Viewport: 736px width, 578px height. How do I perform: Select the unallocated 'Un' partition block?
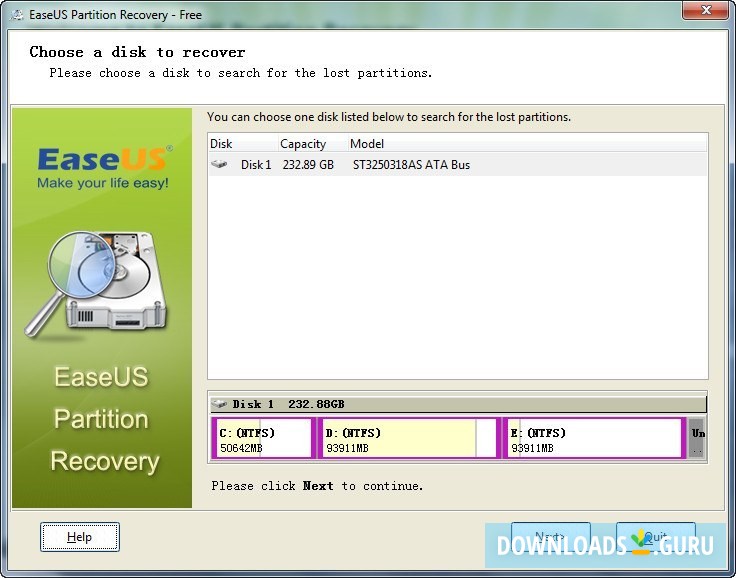click(x=697, y=438)
